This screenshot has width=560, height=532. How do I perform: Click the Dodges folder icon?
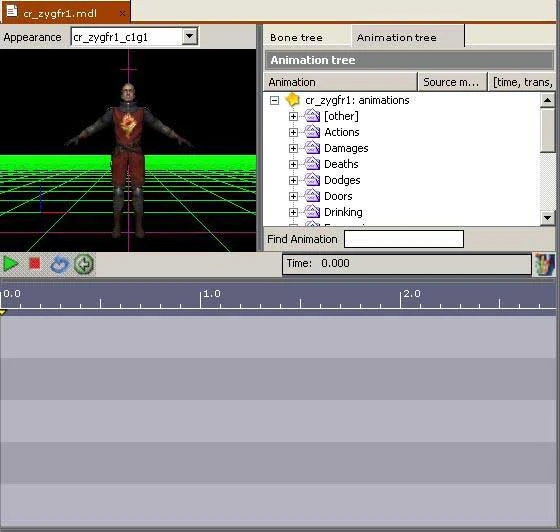pos(312,180)
